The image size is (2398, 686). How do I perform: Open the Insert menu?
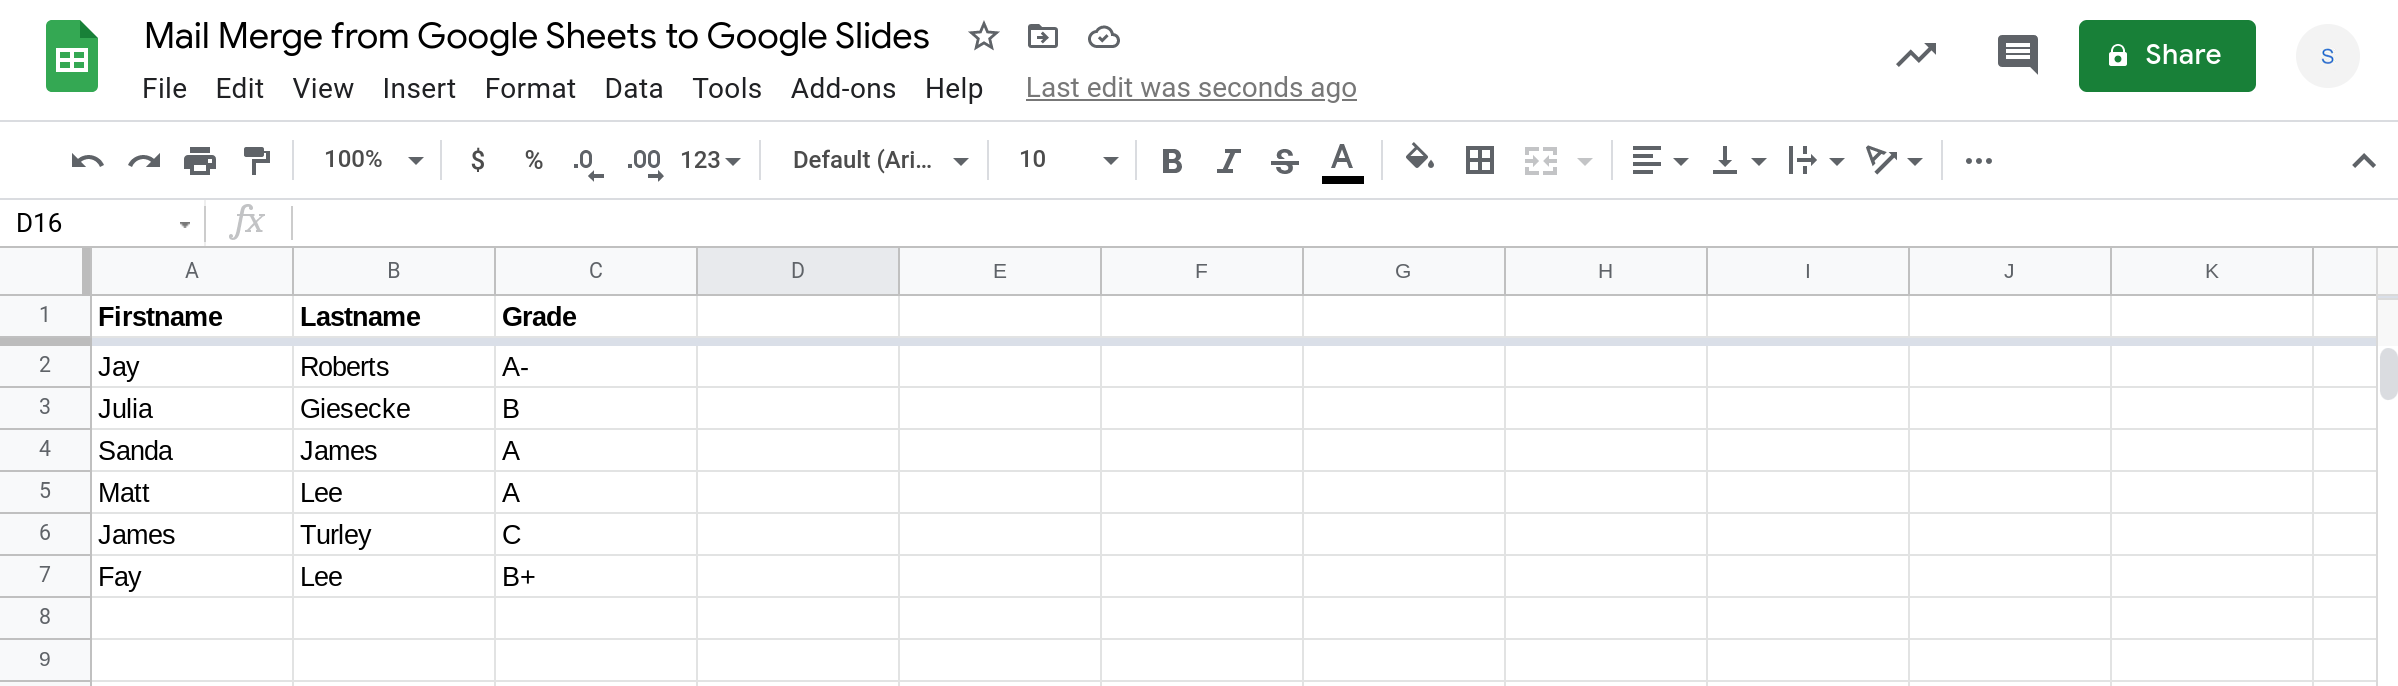(x=419, y=89)
